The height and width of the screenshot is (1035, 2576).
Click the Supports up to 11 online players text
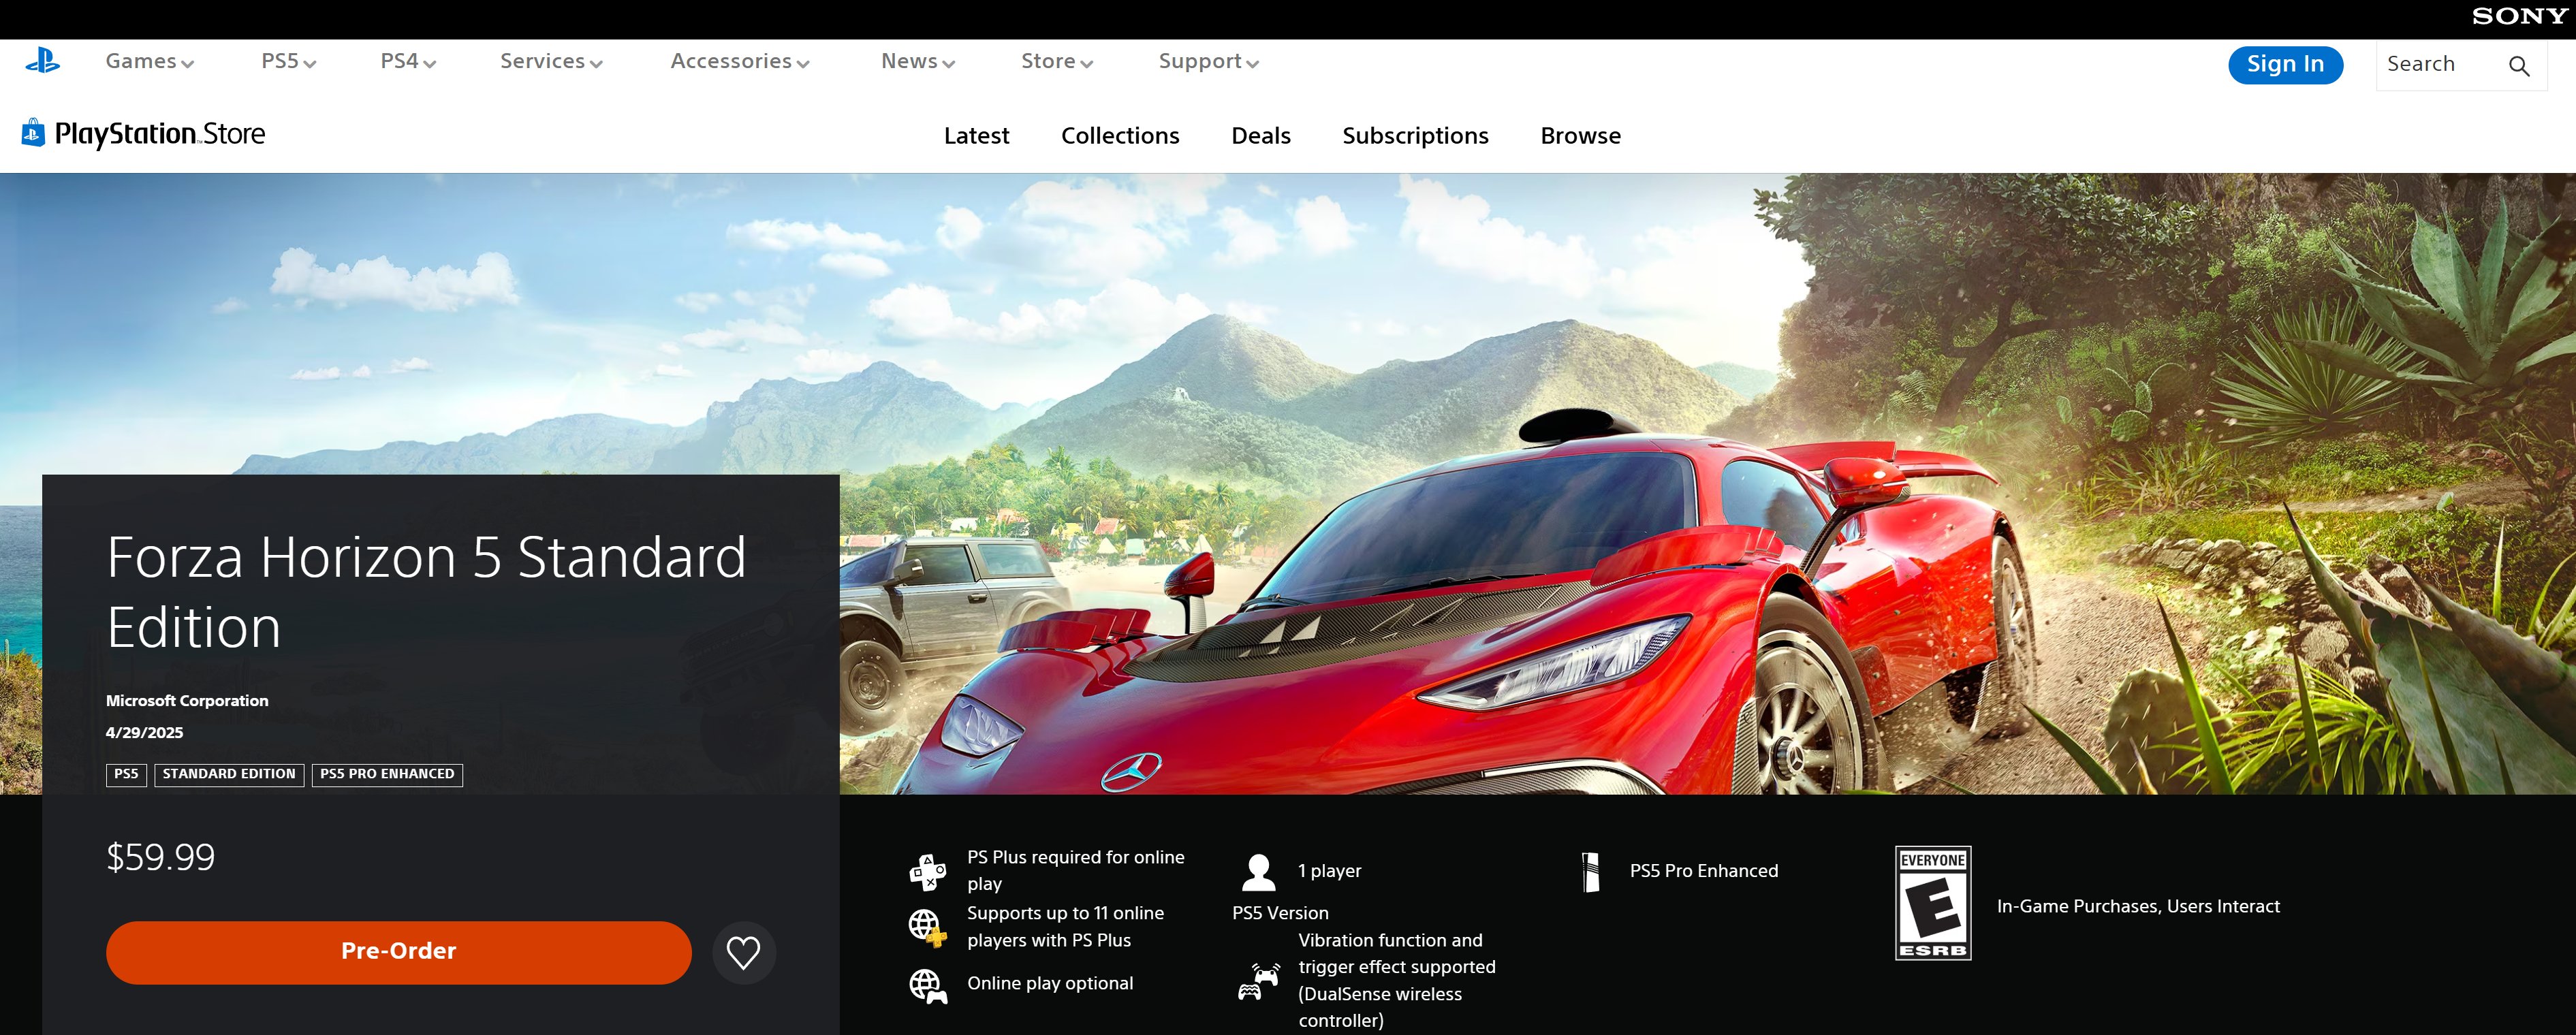point(1066,927)
